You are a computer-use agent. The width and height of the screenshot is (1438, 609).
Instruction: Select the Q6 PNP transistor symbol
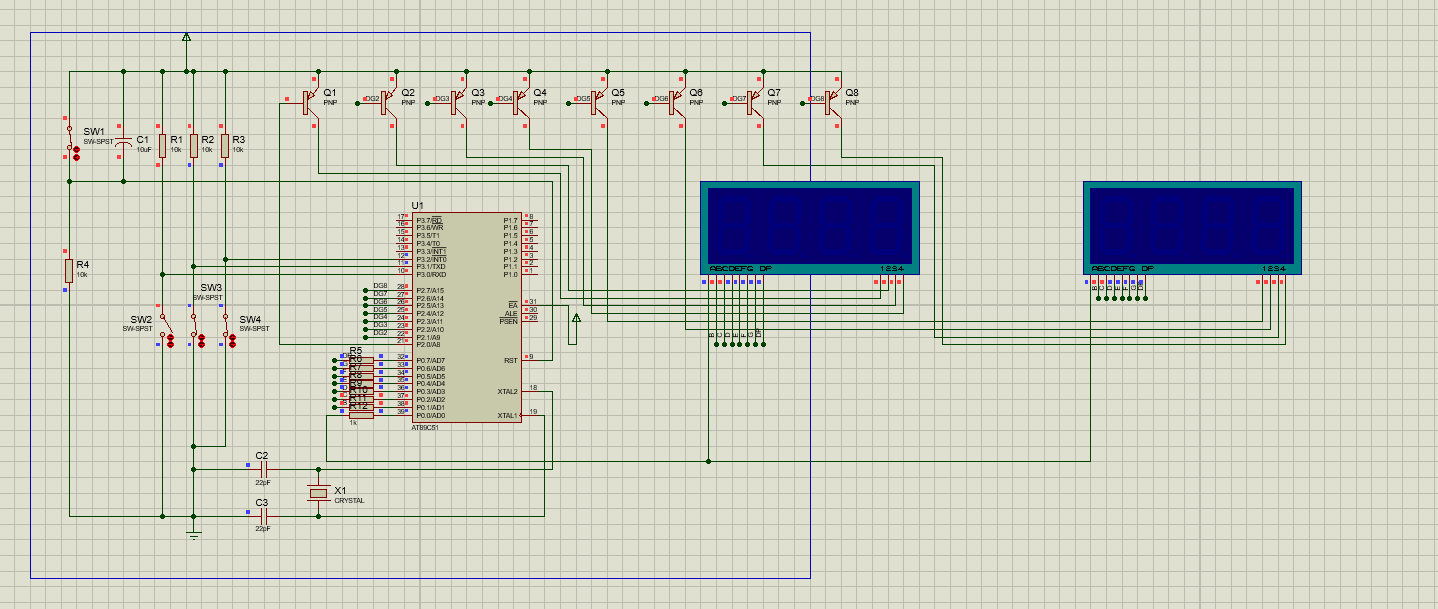[678, 101]
